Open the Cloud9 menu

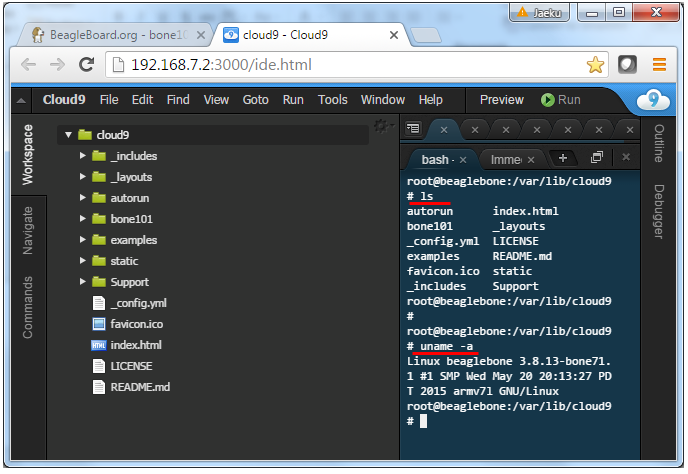pos(64,100)
